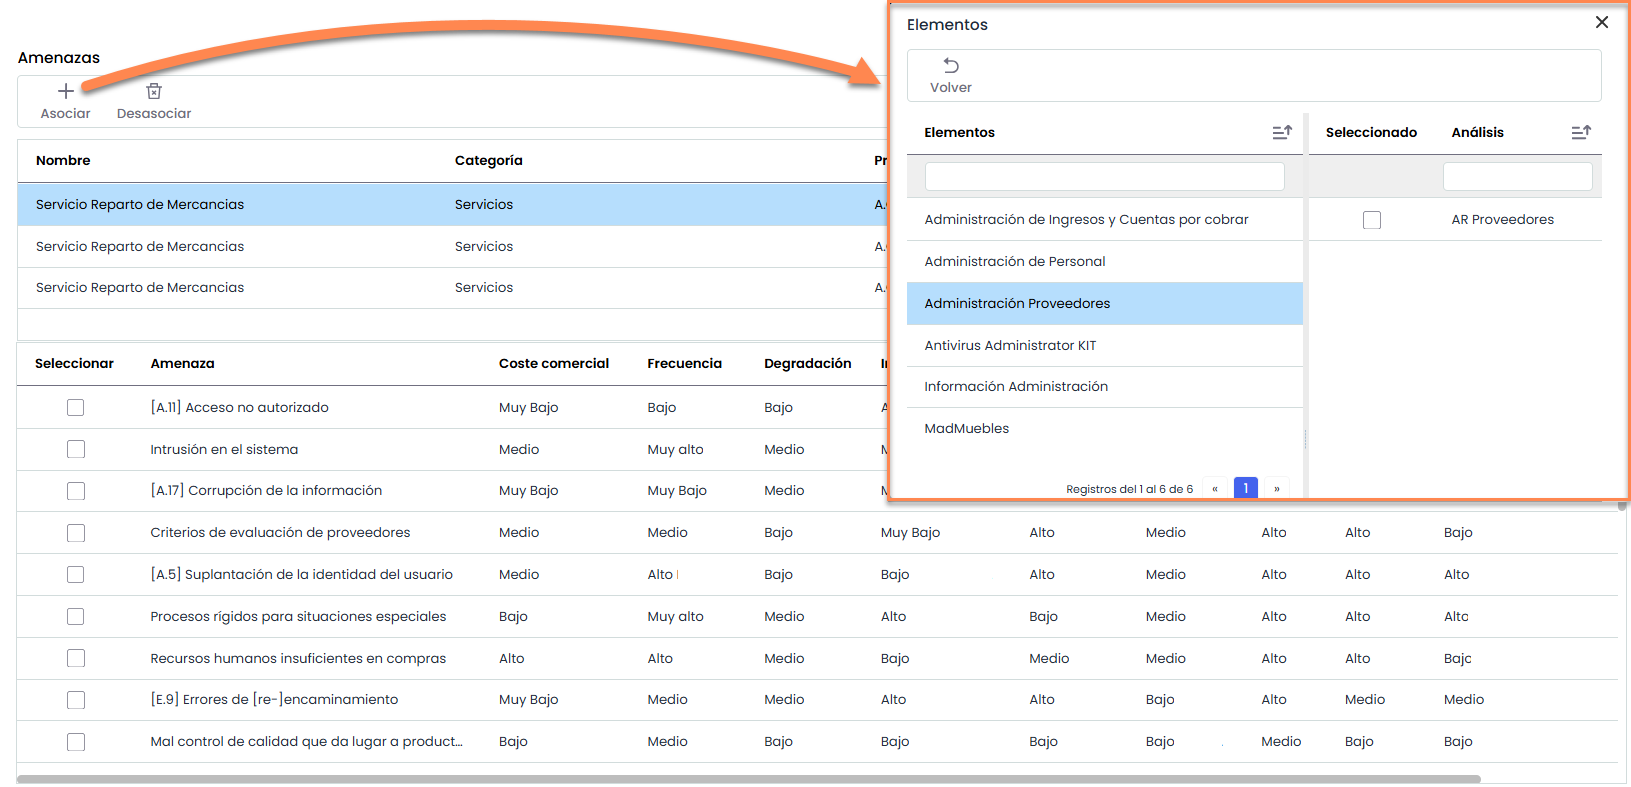Click the Volver back arrow icon
This screenshot has height=787, width=1631.
(951, 66)
